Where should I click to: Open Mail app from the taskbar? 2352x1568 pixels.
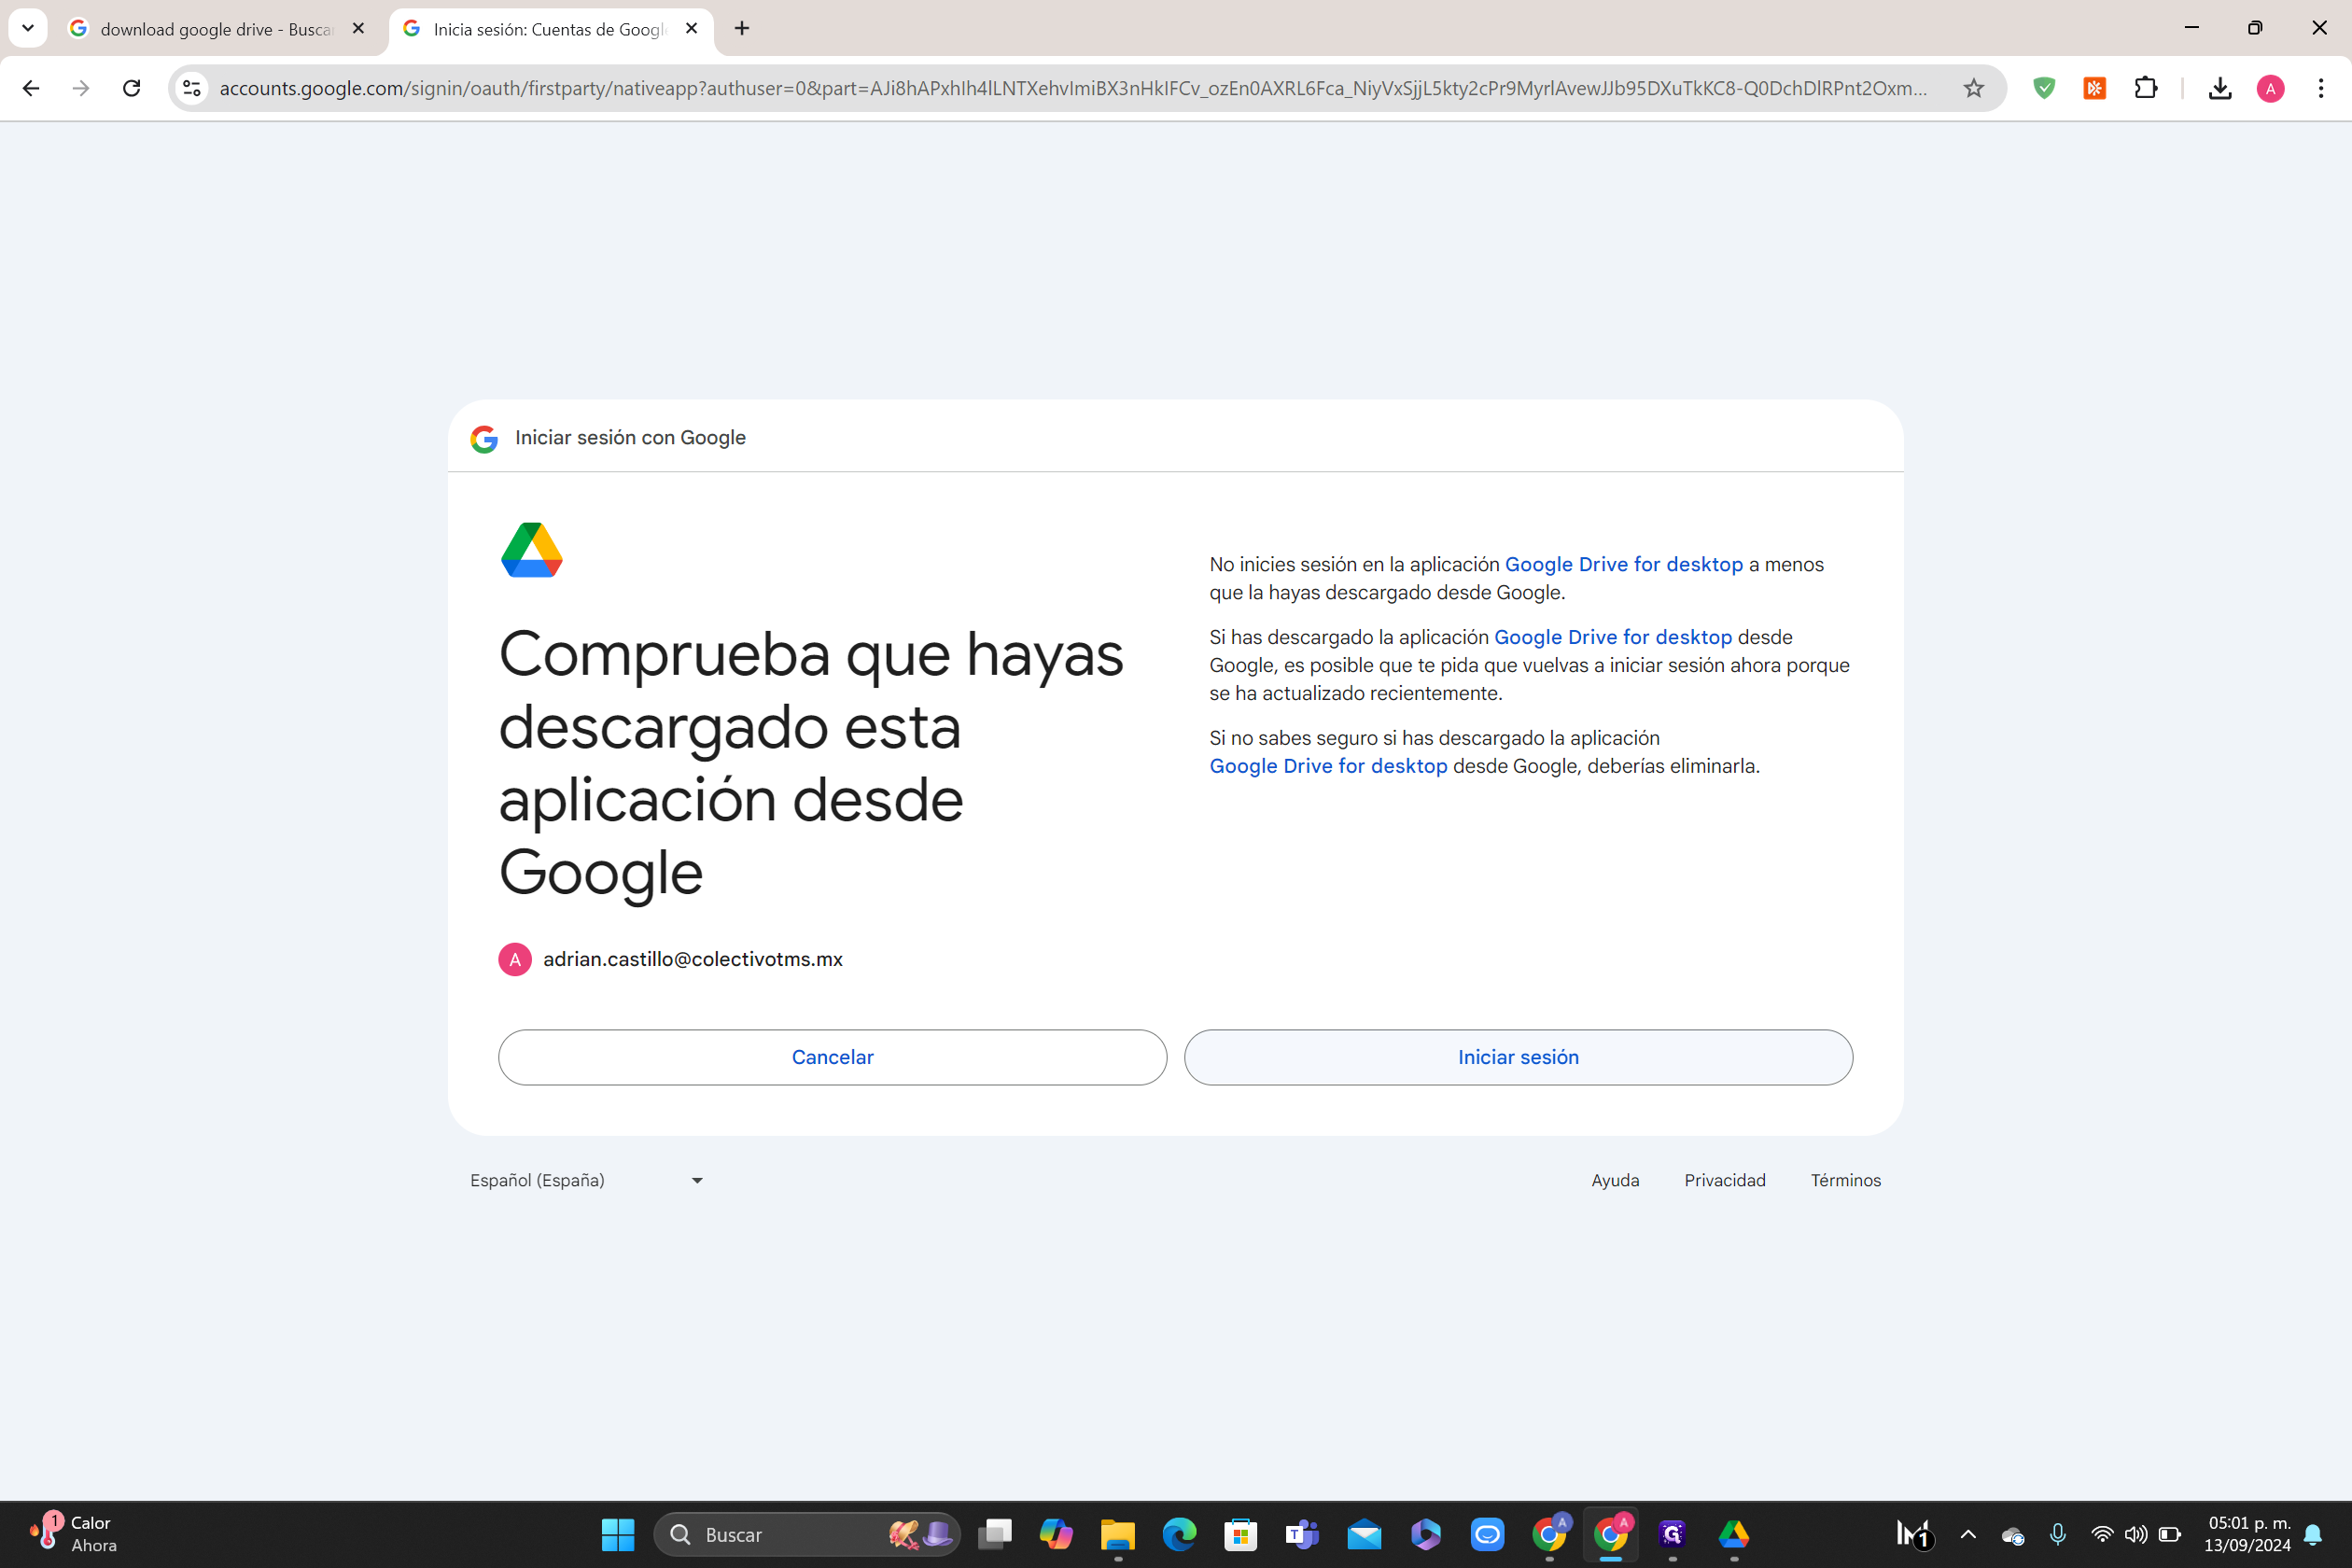tap(1364, 1534)
